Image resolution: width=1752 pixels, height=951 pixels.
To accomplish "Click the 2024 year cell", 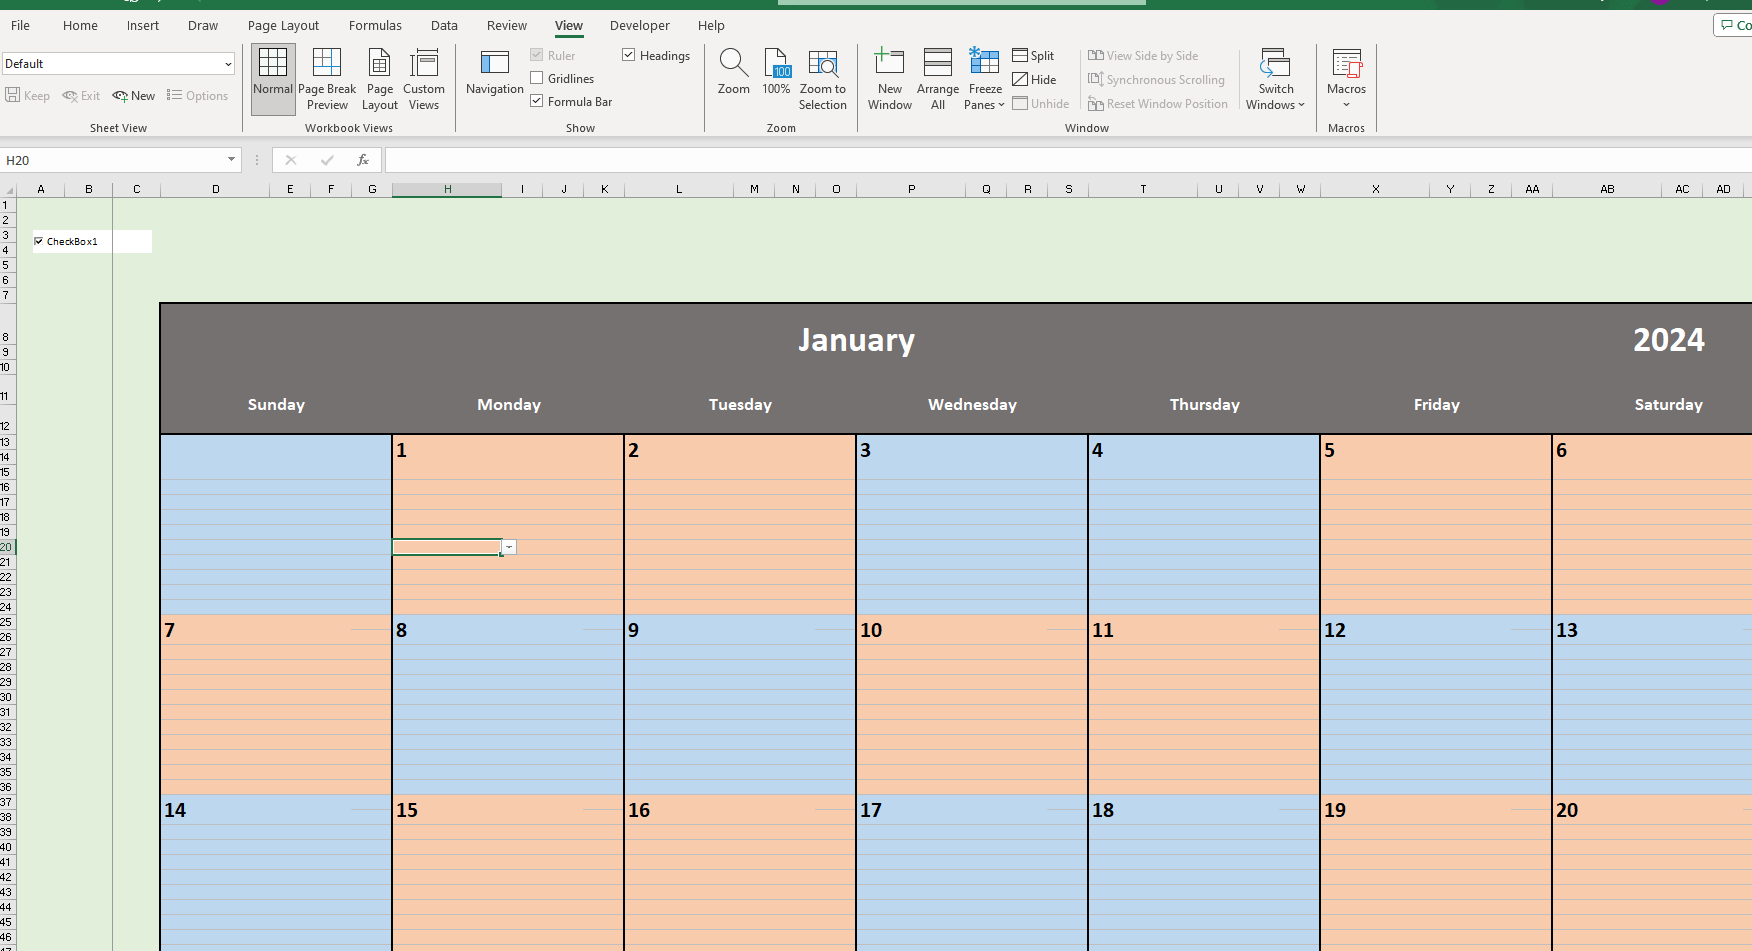I will point(1668,340).
